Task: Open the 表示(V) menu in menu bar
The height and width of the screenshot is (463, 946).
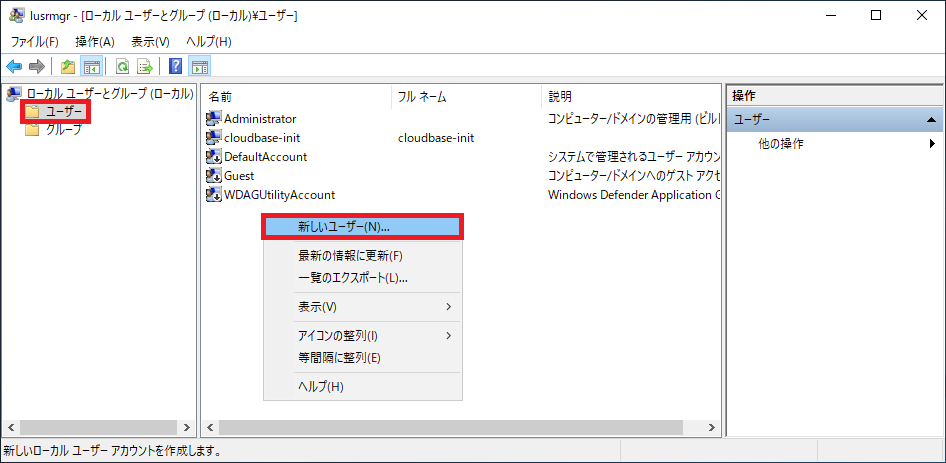Action: pos(150,42)
